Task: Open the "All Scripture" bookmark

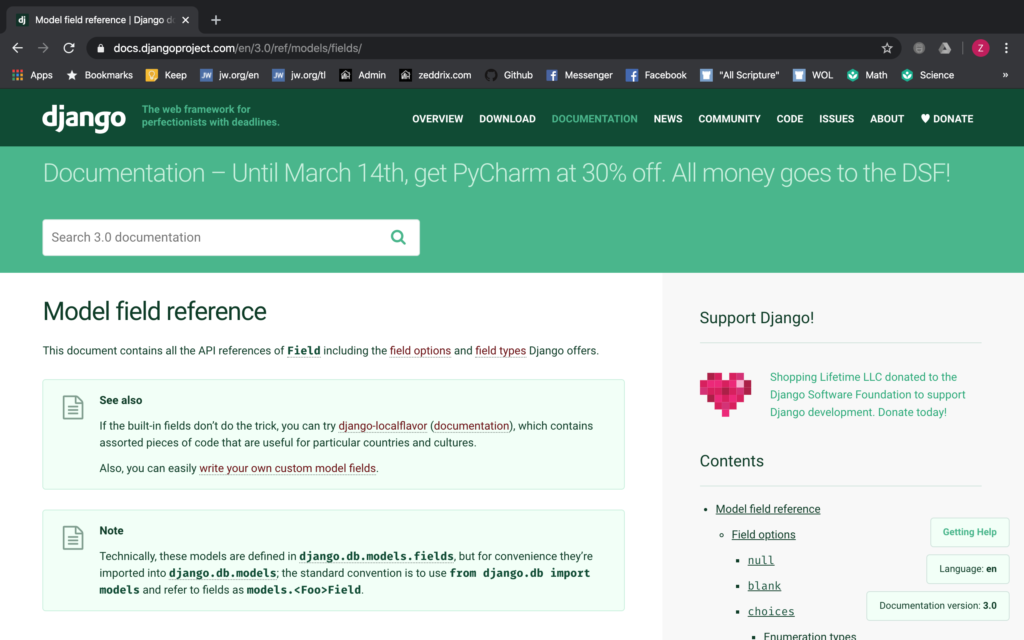Action: coord(740,75)
